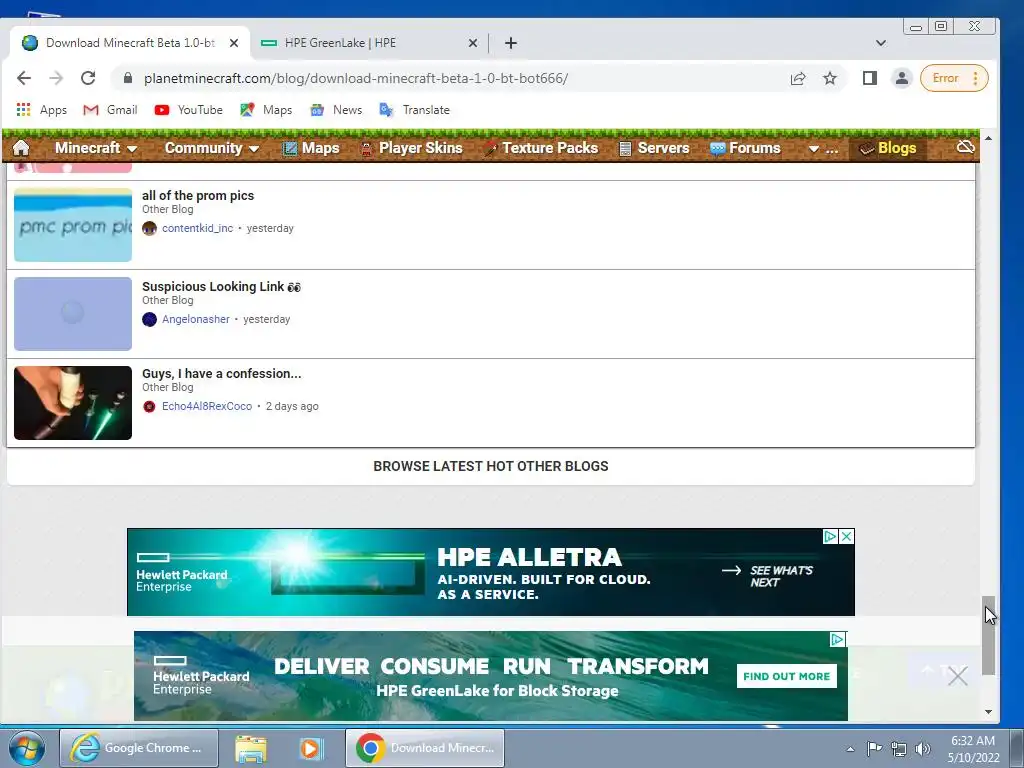
Task: Reload the page with refresh icon
Action: pos(88,78)
